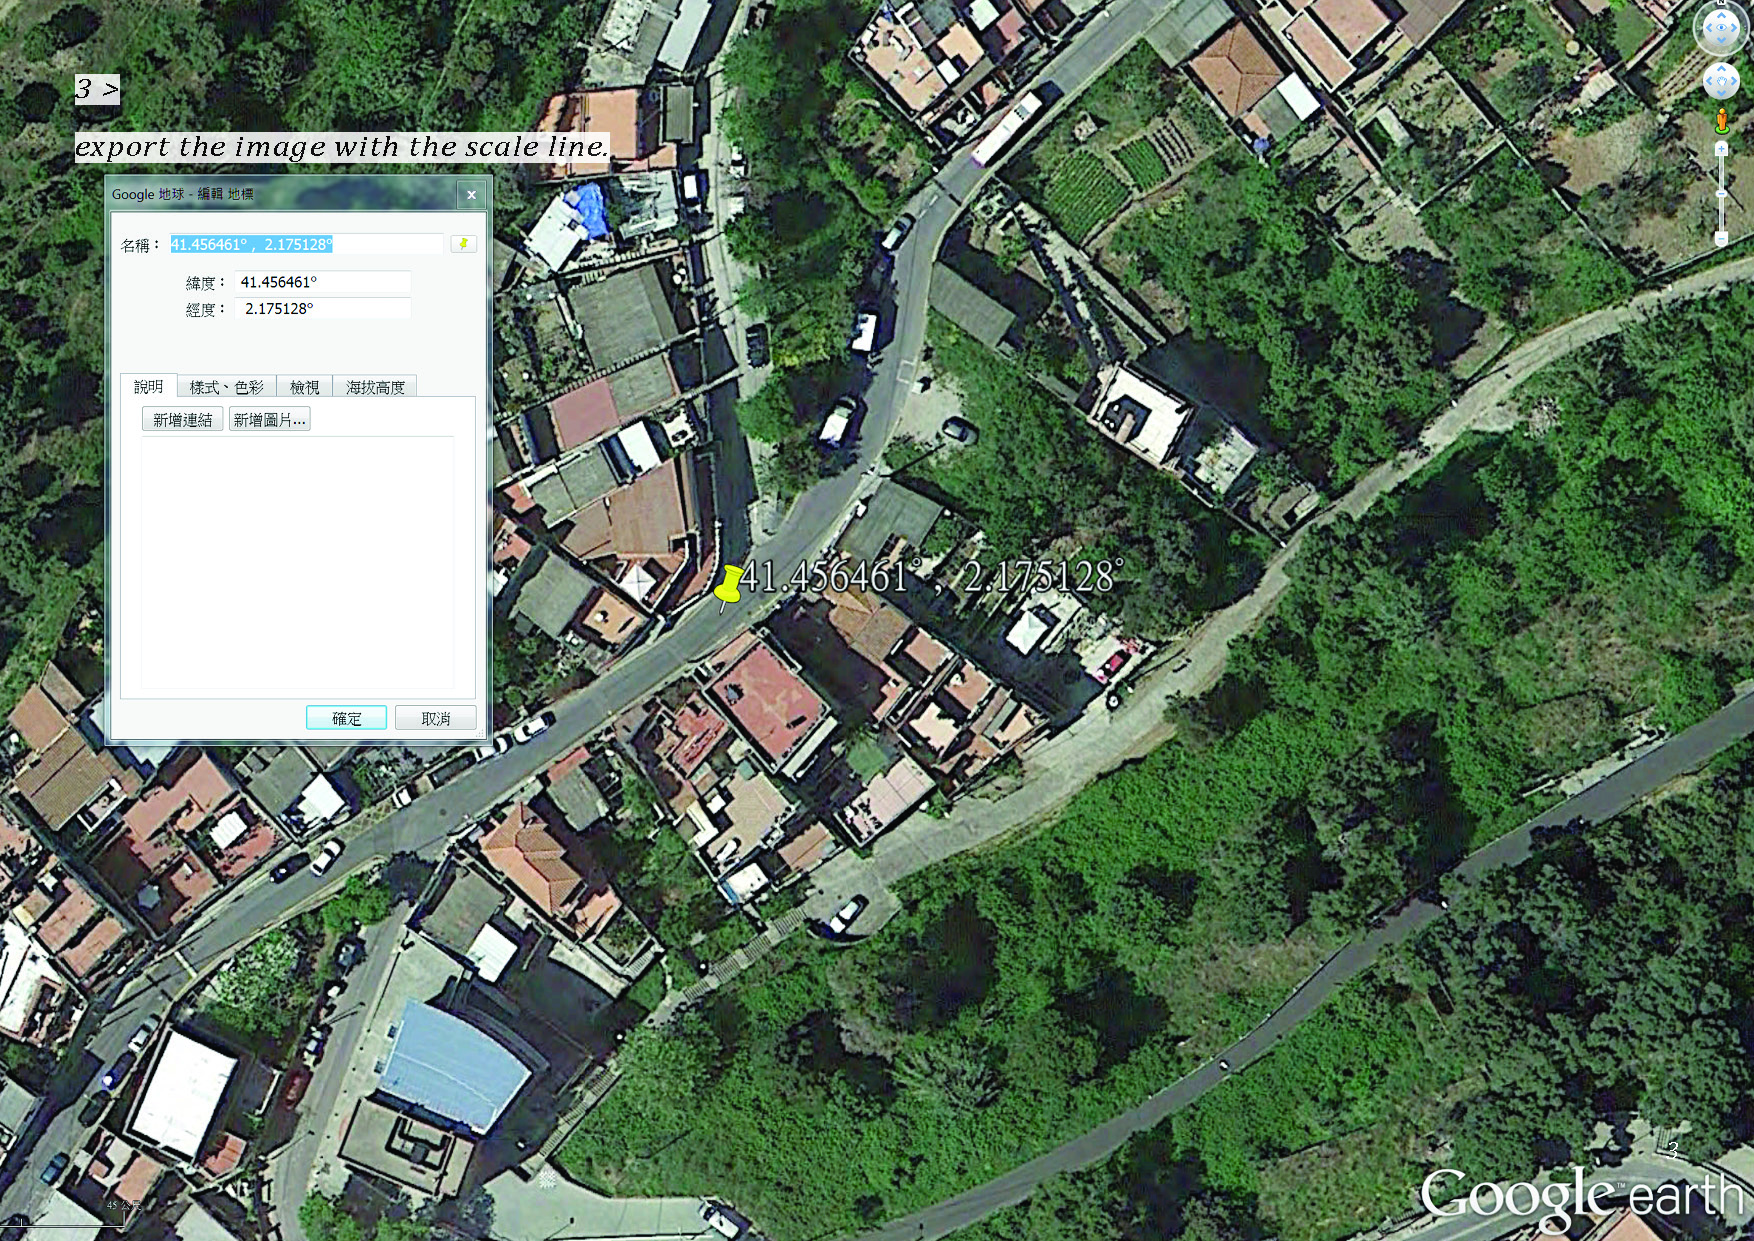The image size is (1754, 1241).
Task: Click the eye icon in look joystick
Action: 1720,27
